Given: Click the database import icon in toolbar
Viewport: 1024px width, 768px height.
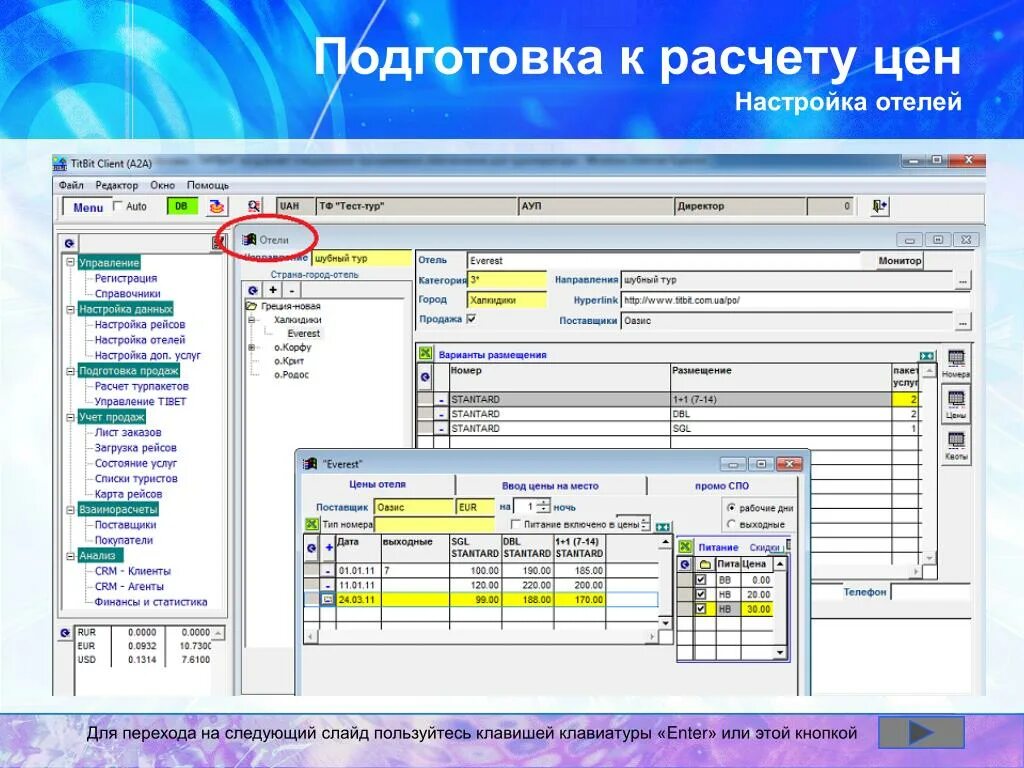Looking at the screenshot, I should (216, 207).
